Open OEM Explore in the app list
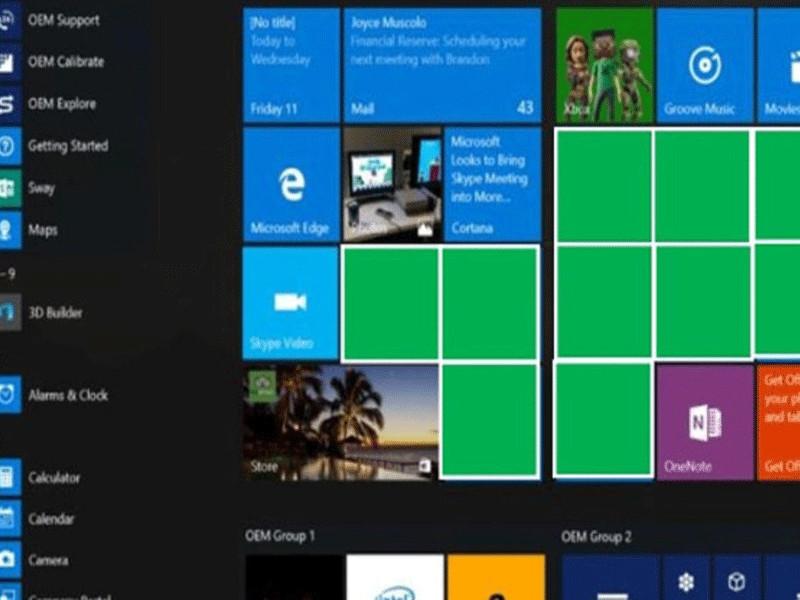This screenshot has height=600, width=800. 48,104
